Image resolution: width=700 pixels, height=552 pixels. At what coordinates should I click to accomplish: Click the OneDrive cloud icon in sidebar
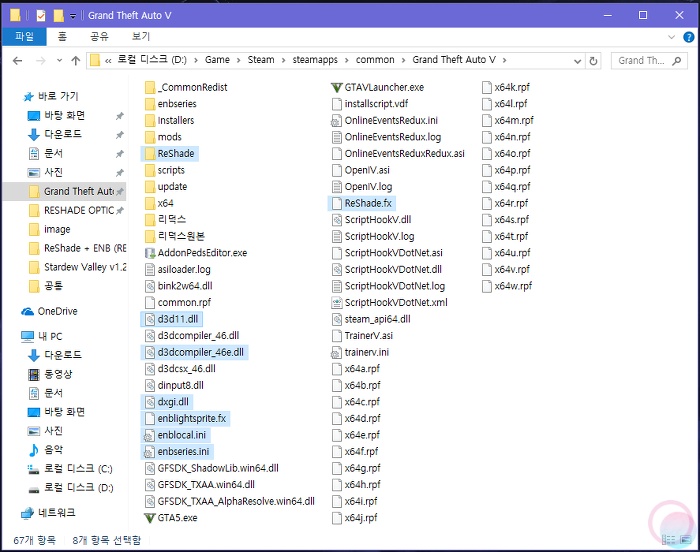coord(28,311)
